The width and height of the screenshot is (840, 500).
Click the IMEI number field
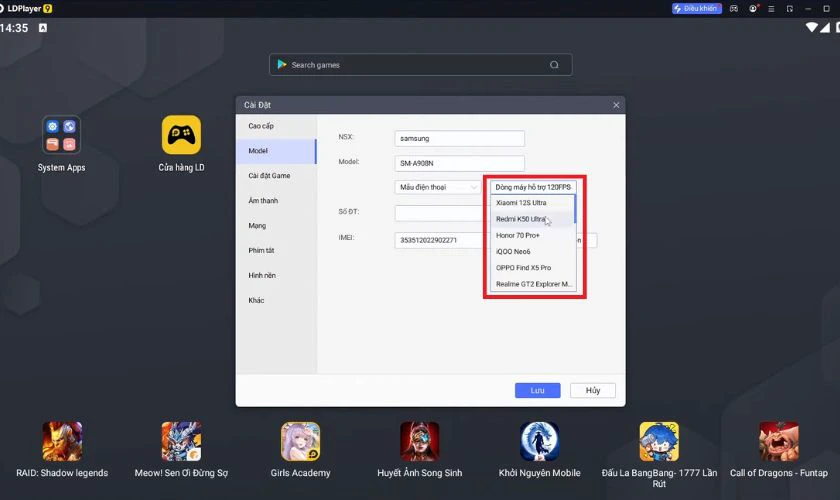(x=439, y=240)
